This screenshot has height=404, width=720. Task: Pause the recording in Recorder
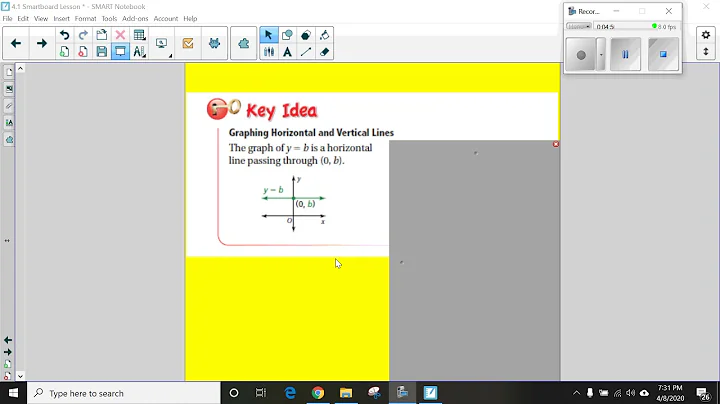(625, 55)
